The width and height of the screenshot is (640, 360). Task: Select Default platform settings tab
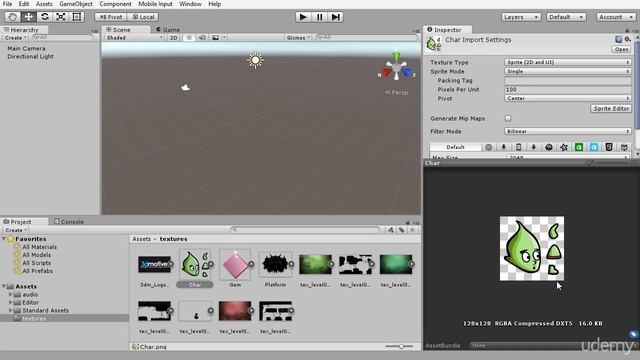tap(455, 147)
